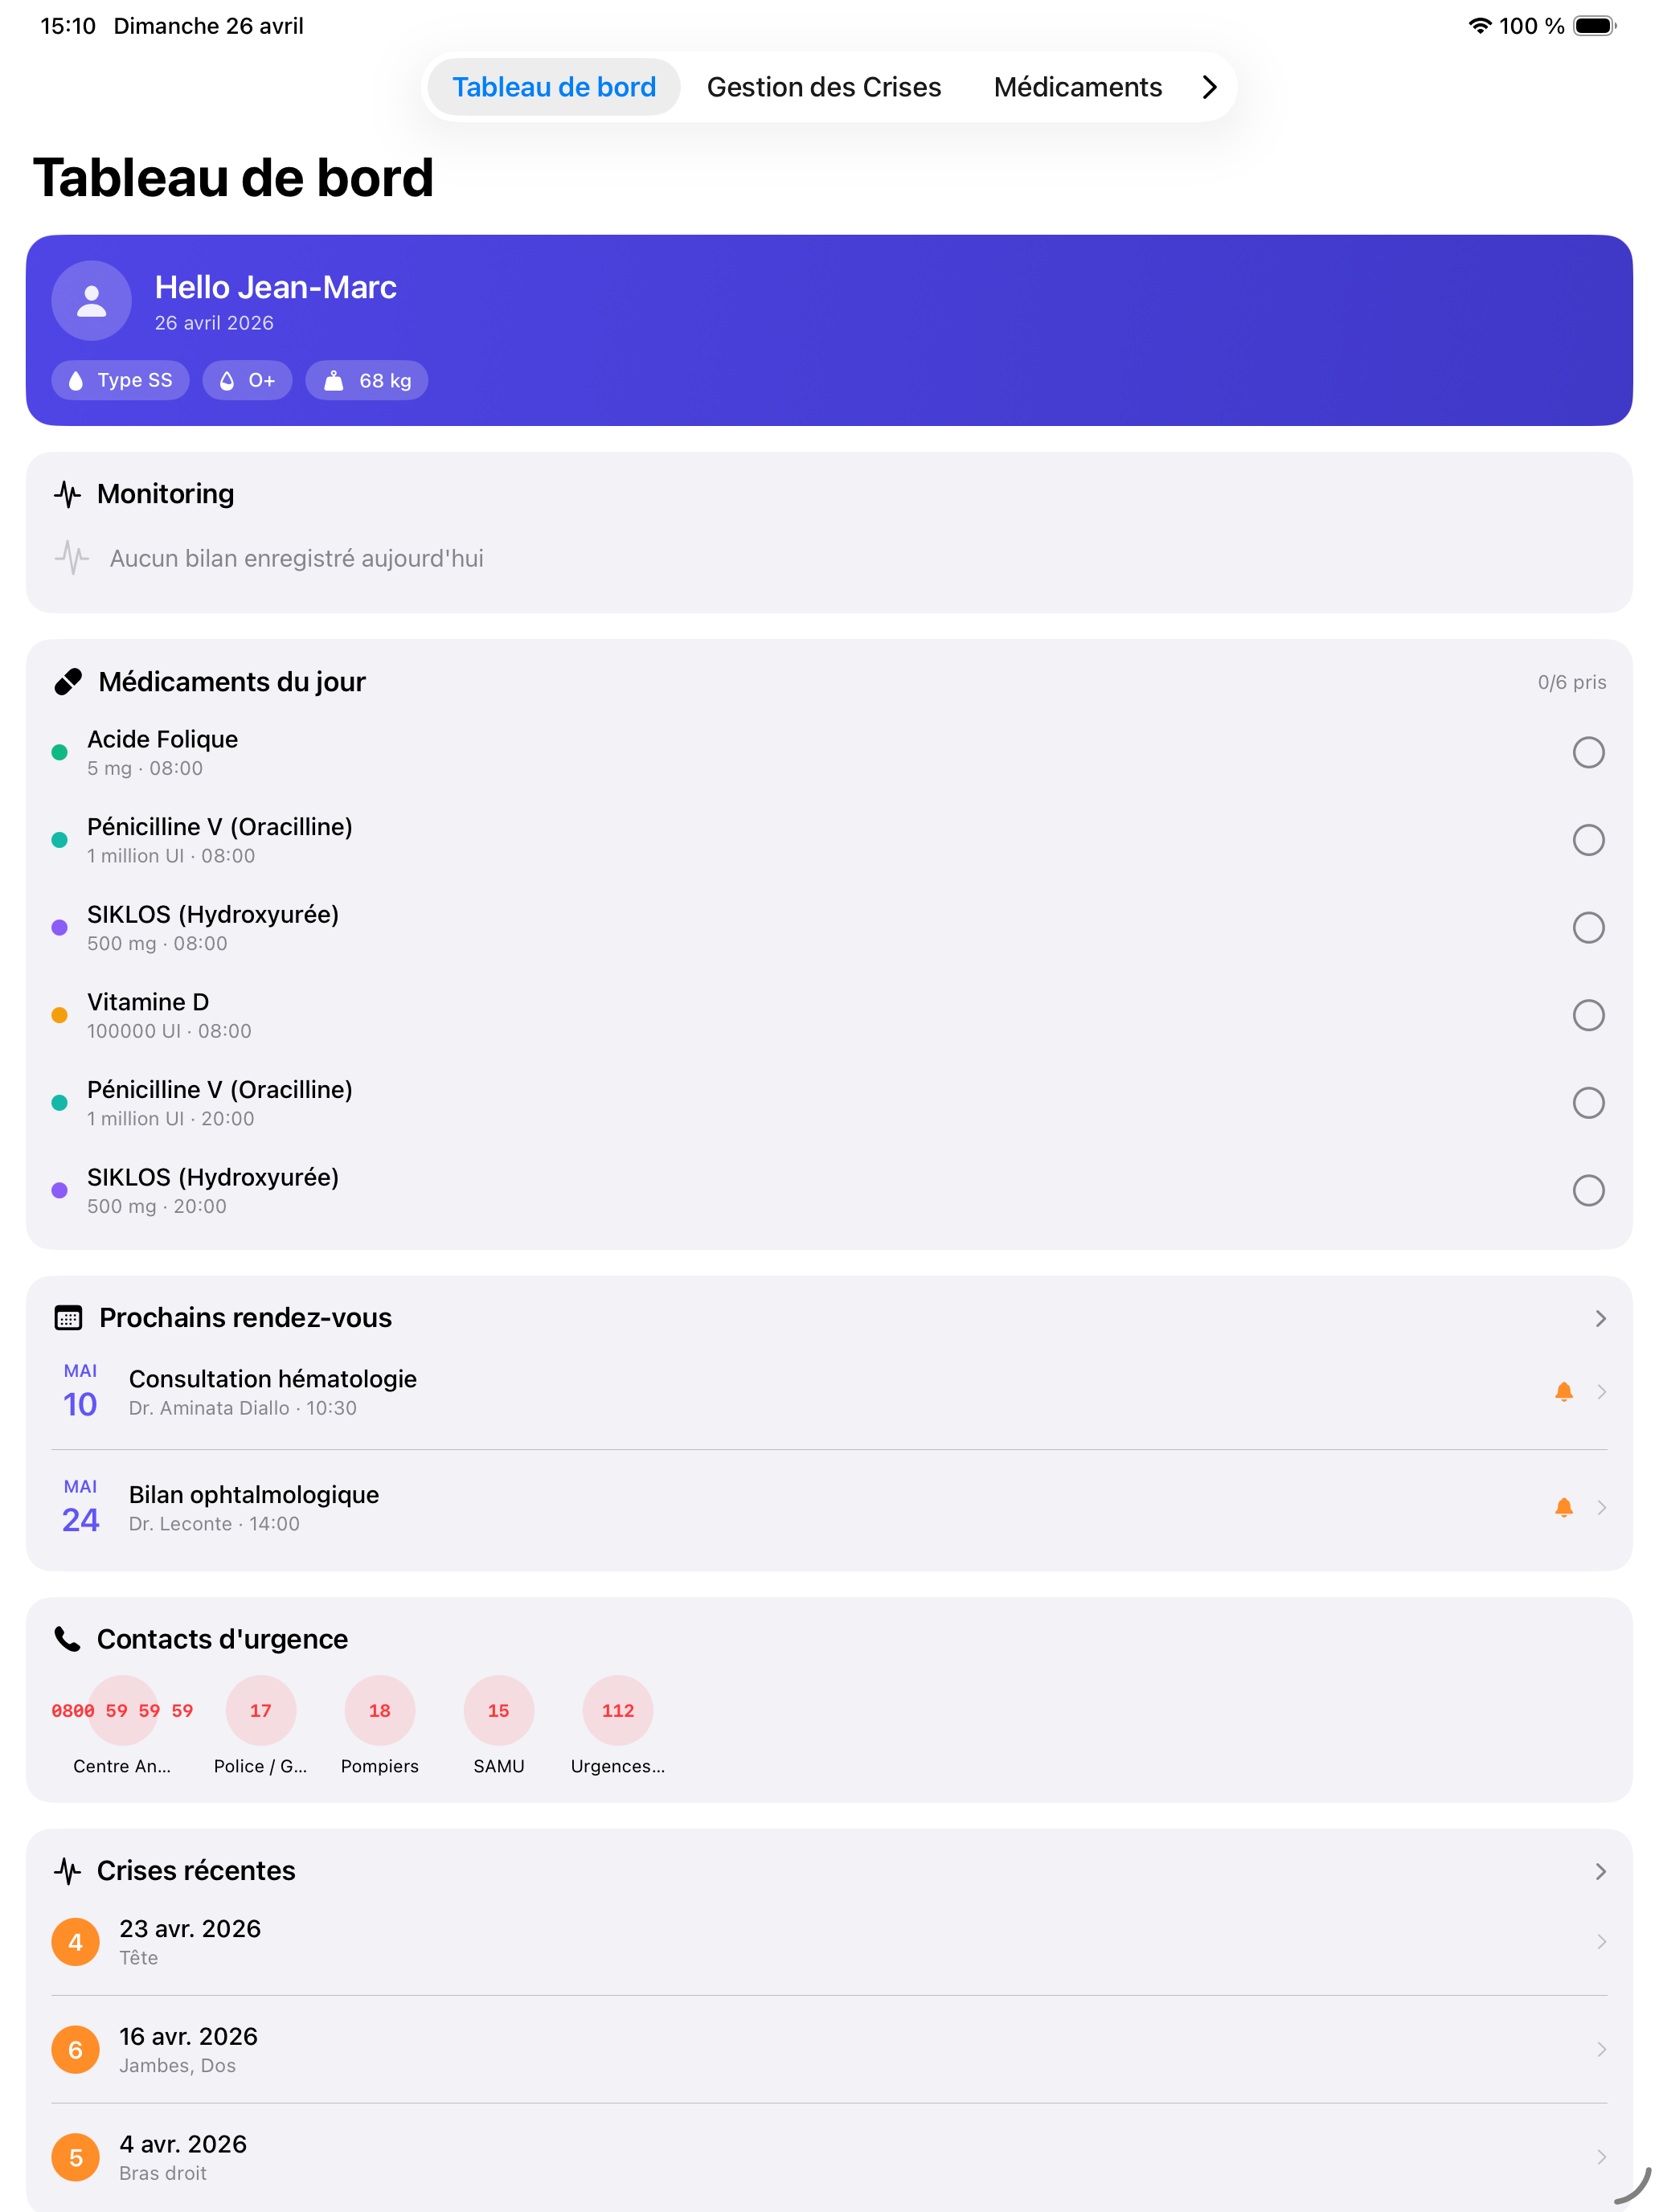
Task: Tap the level 5 crisis severity badge
Action: pos(75,2157)
